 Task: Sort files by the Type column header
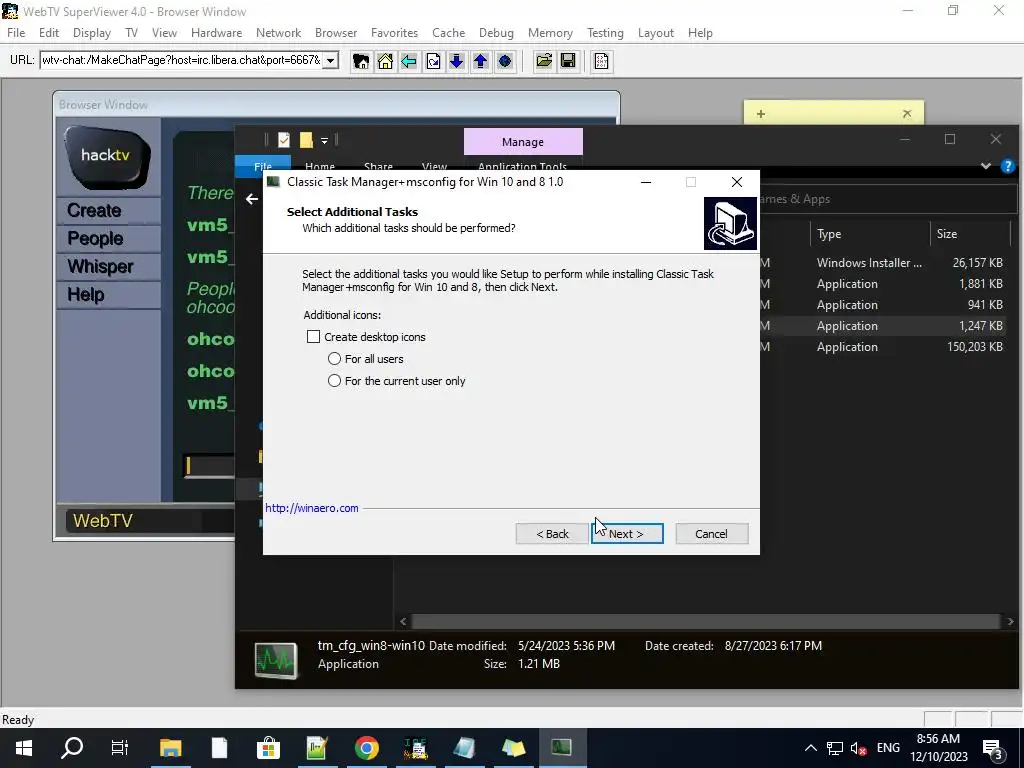pos(870,234)
